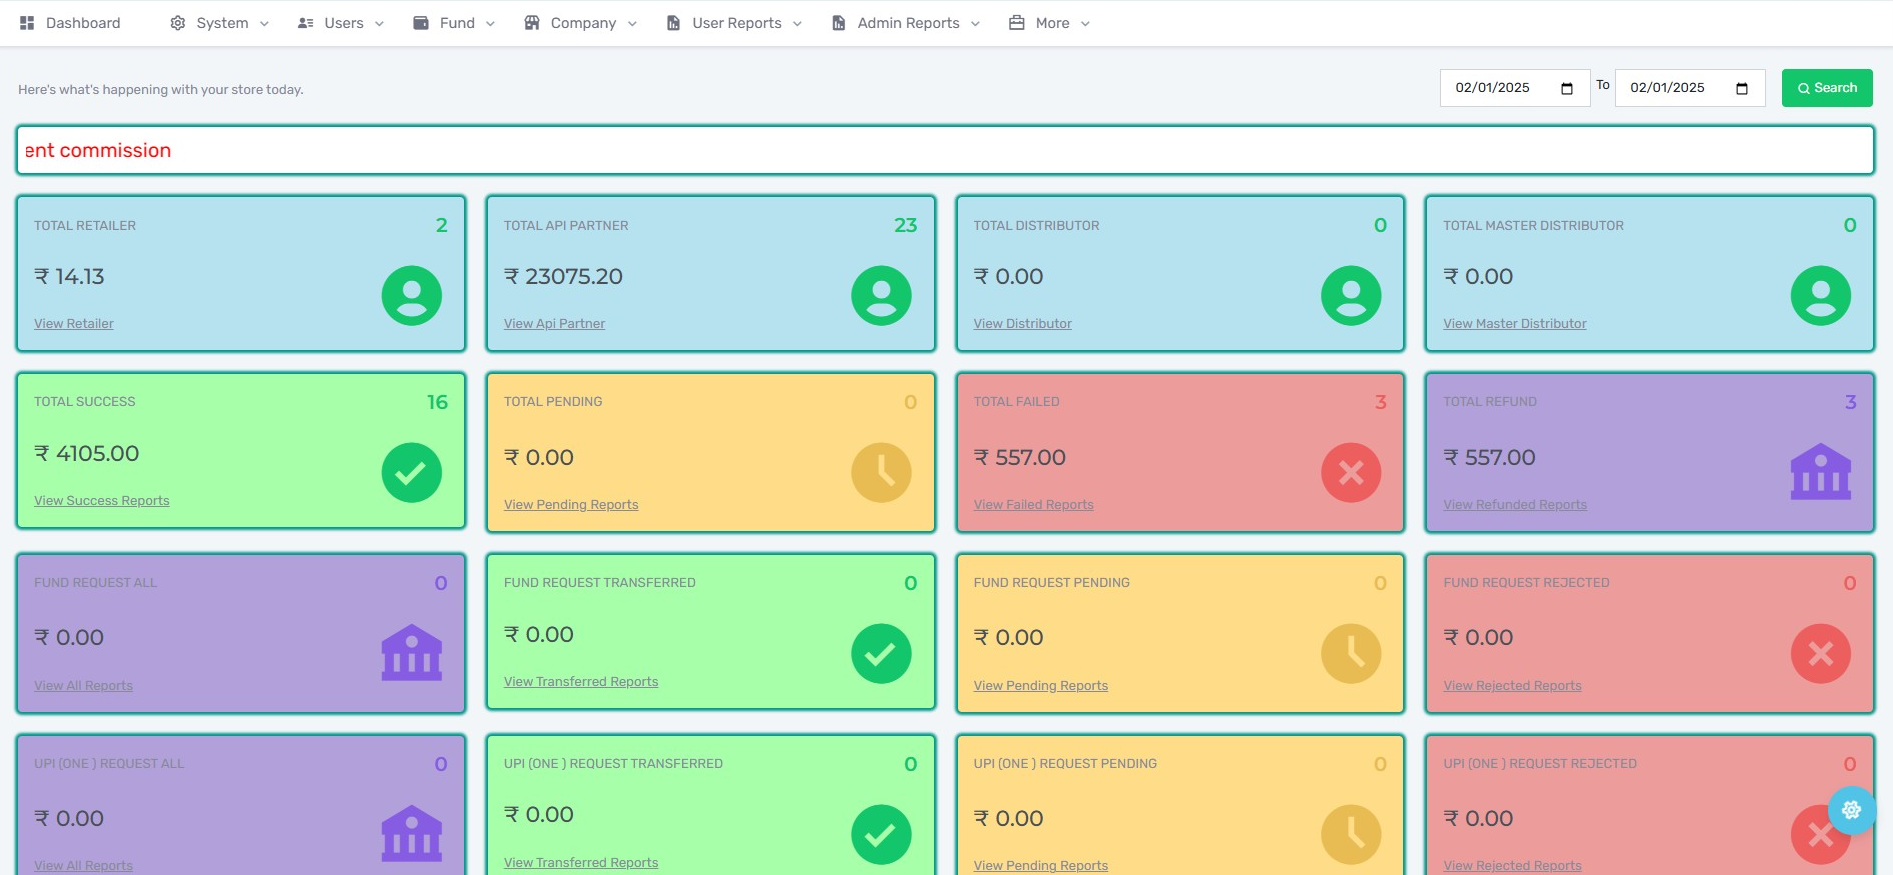Open Total Pending's View Pending Reports link
1893x875 pixels.
(x=571, y=504)
